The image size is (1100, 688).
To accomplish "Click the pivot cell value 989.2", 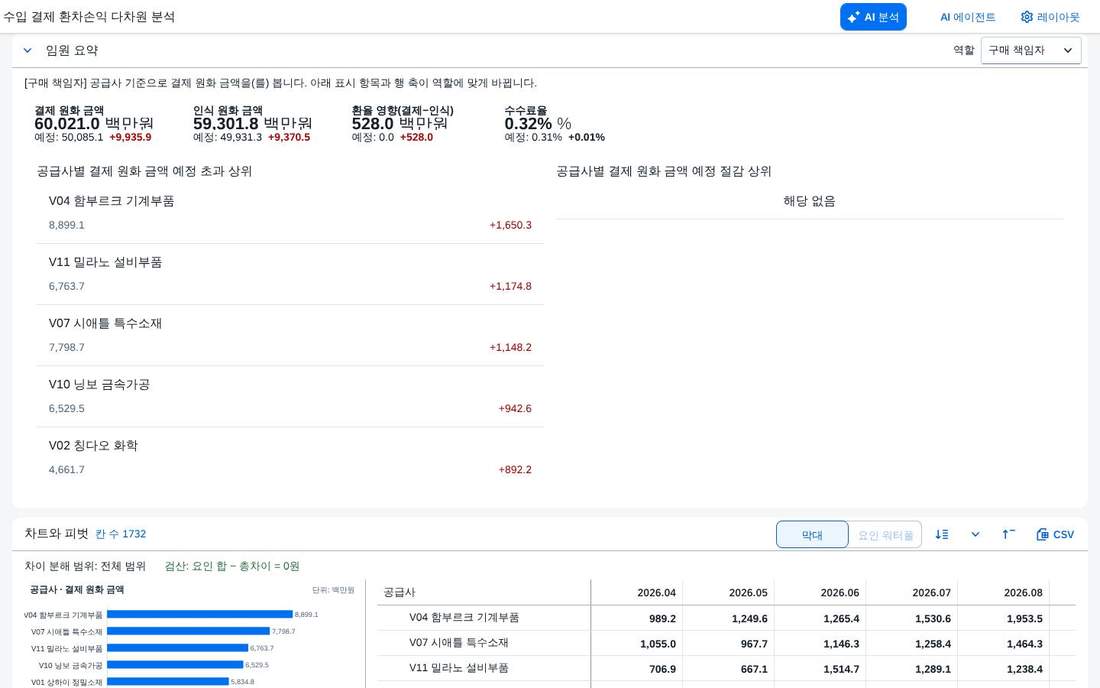I will [662, 619].
